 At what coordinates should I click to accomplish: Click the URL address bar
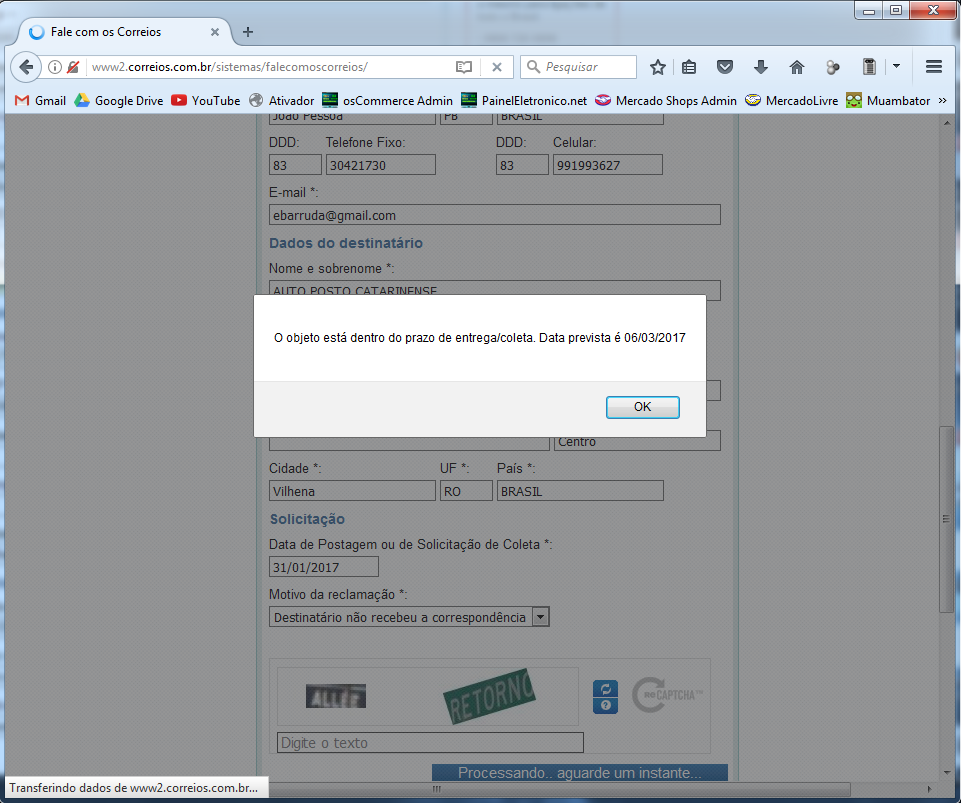[x=270, y=67]
